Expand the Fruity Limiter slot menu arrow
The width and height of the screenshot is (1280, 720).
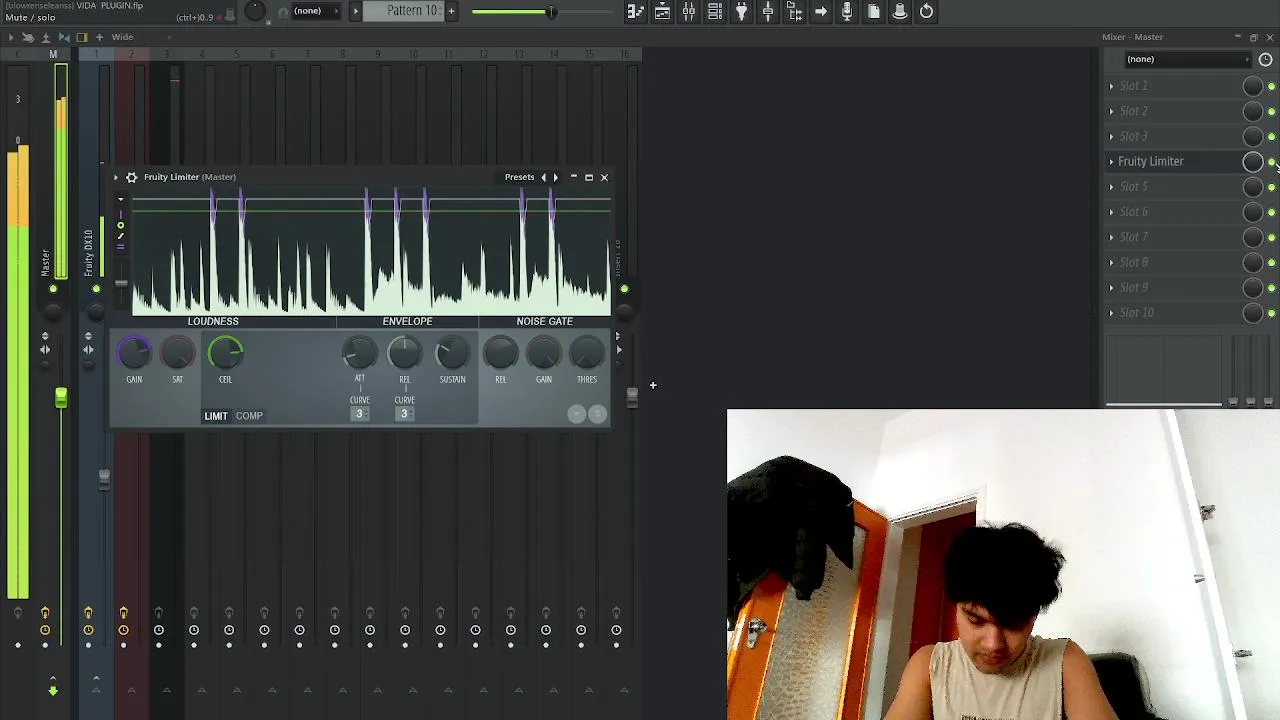pyautogui.click(x=1111, y=162)
